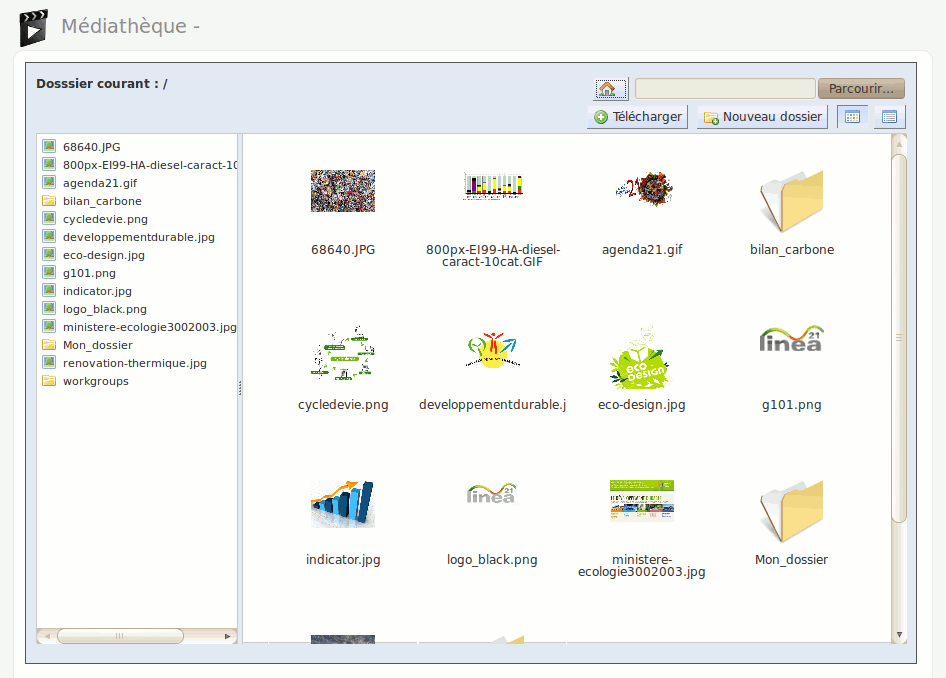Switch to detailed list view

(889, 116)
